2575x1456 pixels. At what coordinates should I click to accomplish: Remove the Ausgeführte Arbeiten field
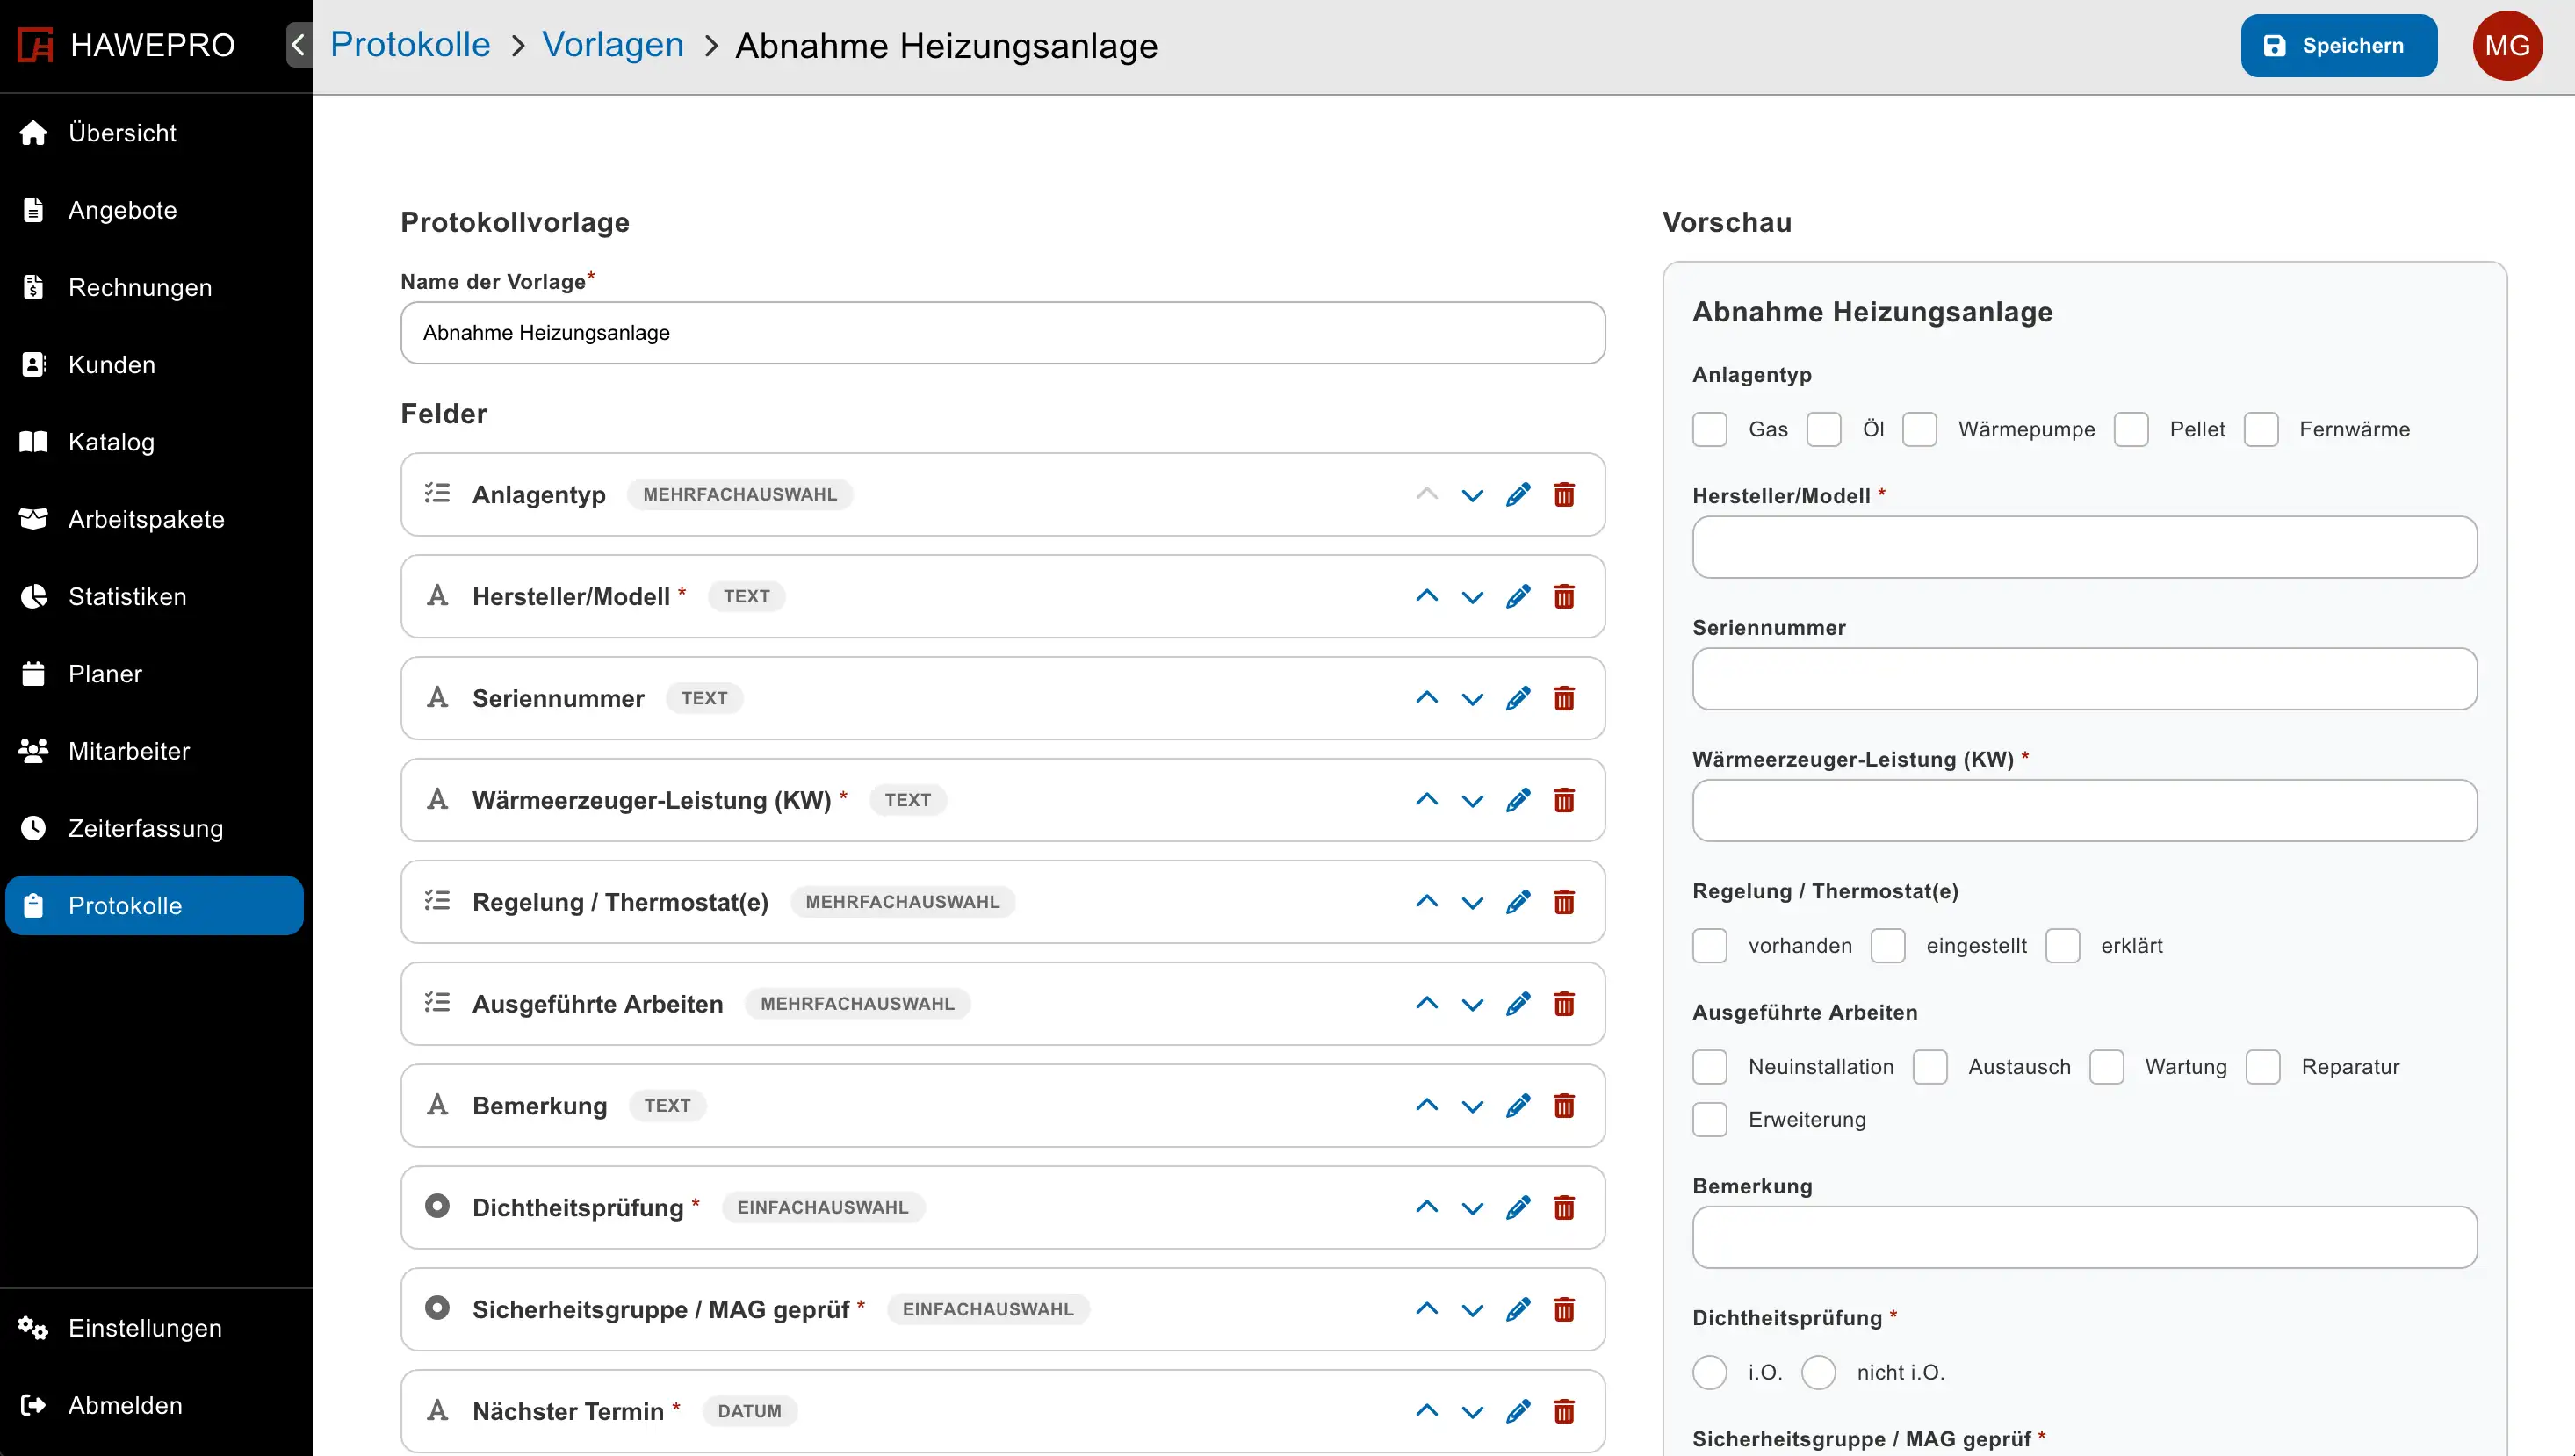[1564, 1004]
